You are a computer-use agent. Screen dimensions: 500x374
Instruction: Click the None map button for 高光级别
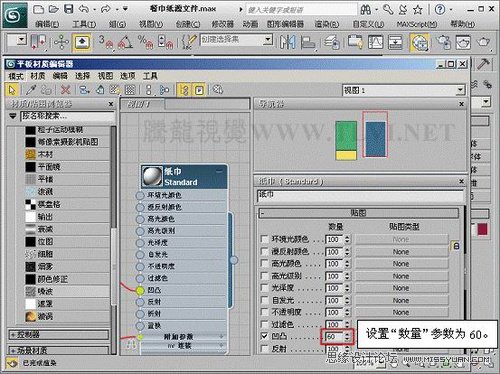pyautogui.click(x=402, y=276)
